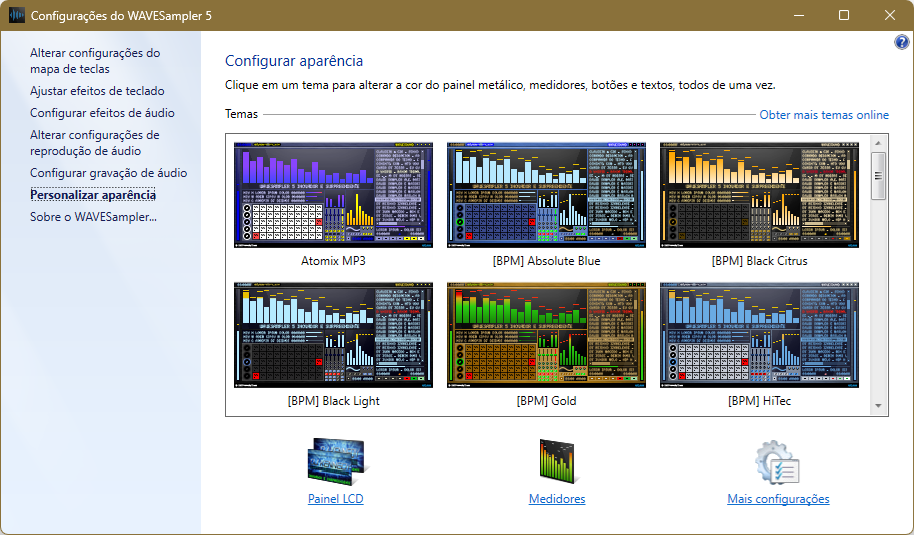Click Obter mais temas online link
The width and height of the screenshot is (914, 535).
point(824,115)
